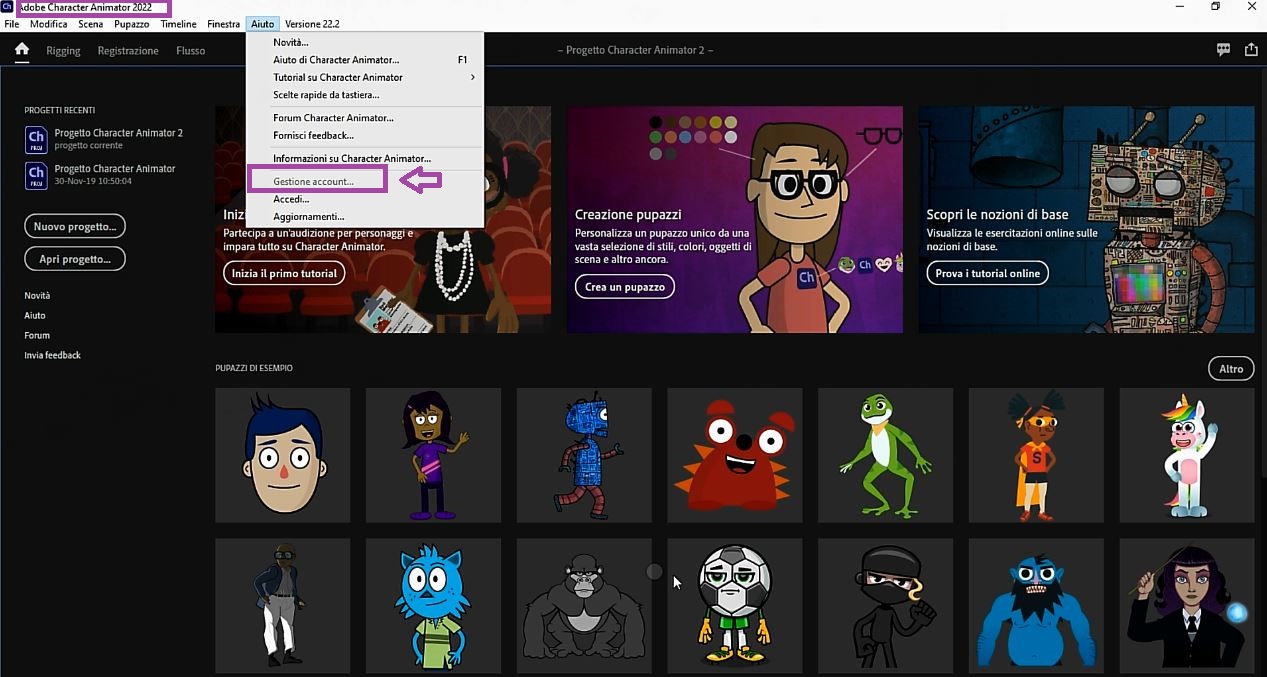
Task: Open the green frog puppet
Action: point(885,455)
